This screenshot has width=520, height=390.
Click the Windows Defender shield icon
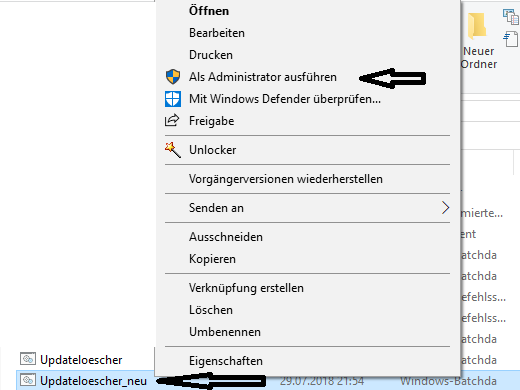[173, 99]
